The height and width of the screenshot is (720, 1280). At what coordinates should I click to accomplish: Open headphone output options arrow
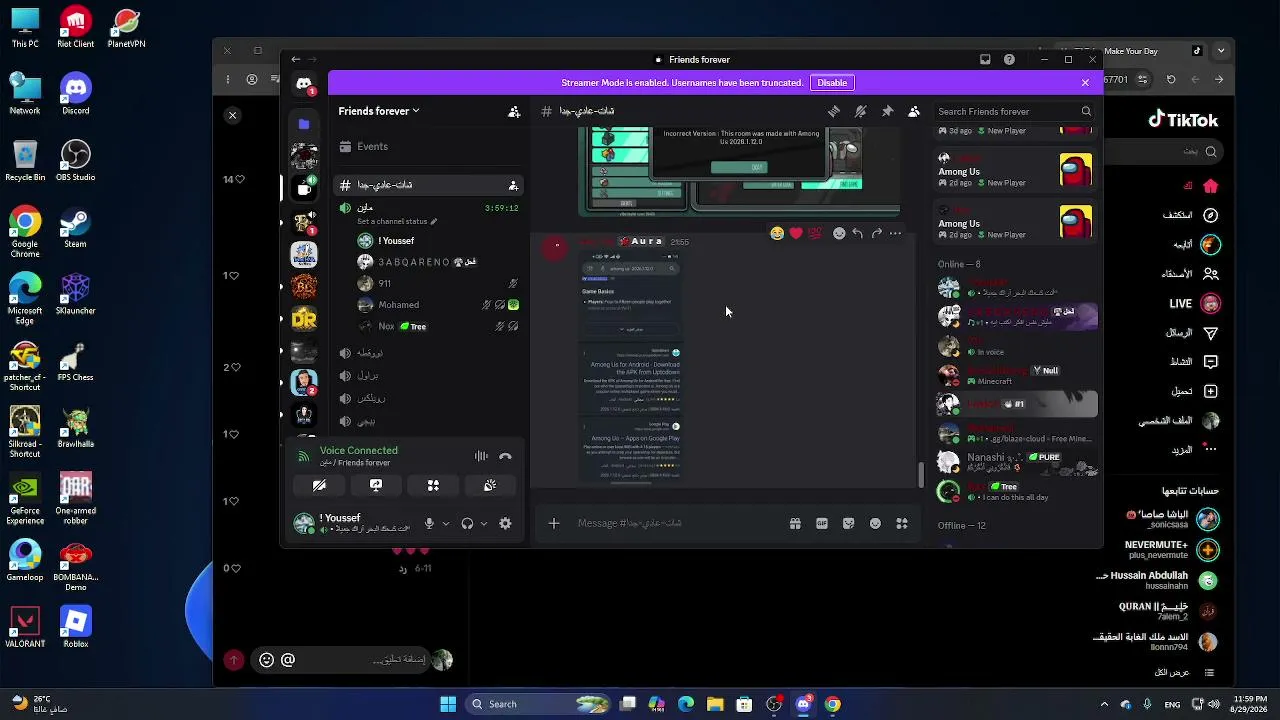pos(484,523)
